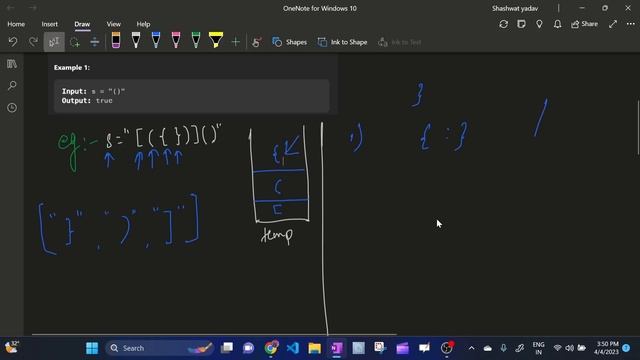Viewport: 640px width, 360px height.
Task: Show notebooks navigation pane
Action: pos(12,64)
